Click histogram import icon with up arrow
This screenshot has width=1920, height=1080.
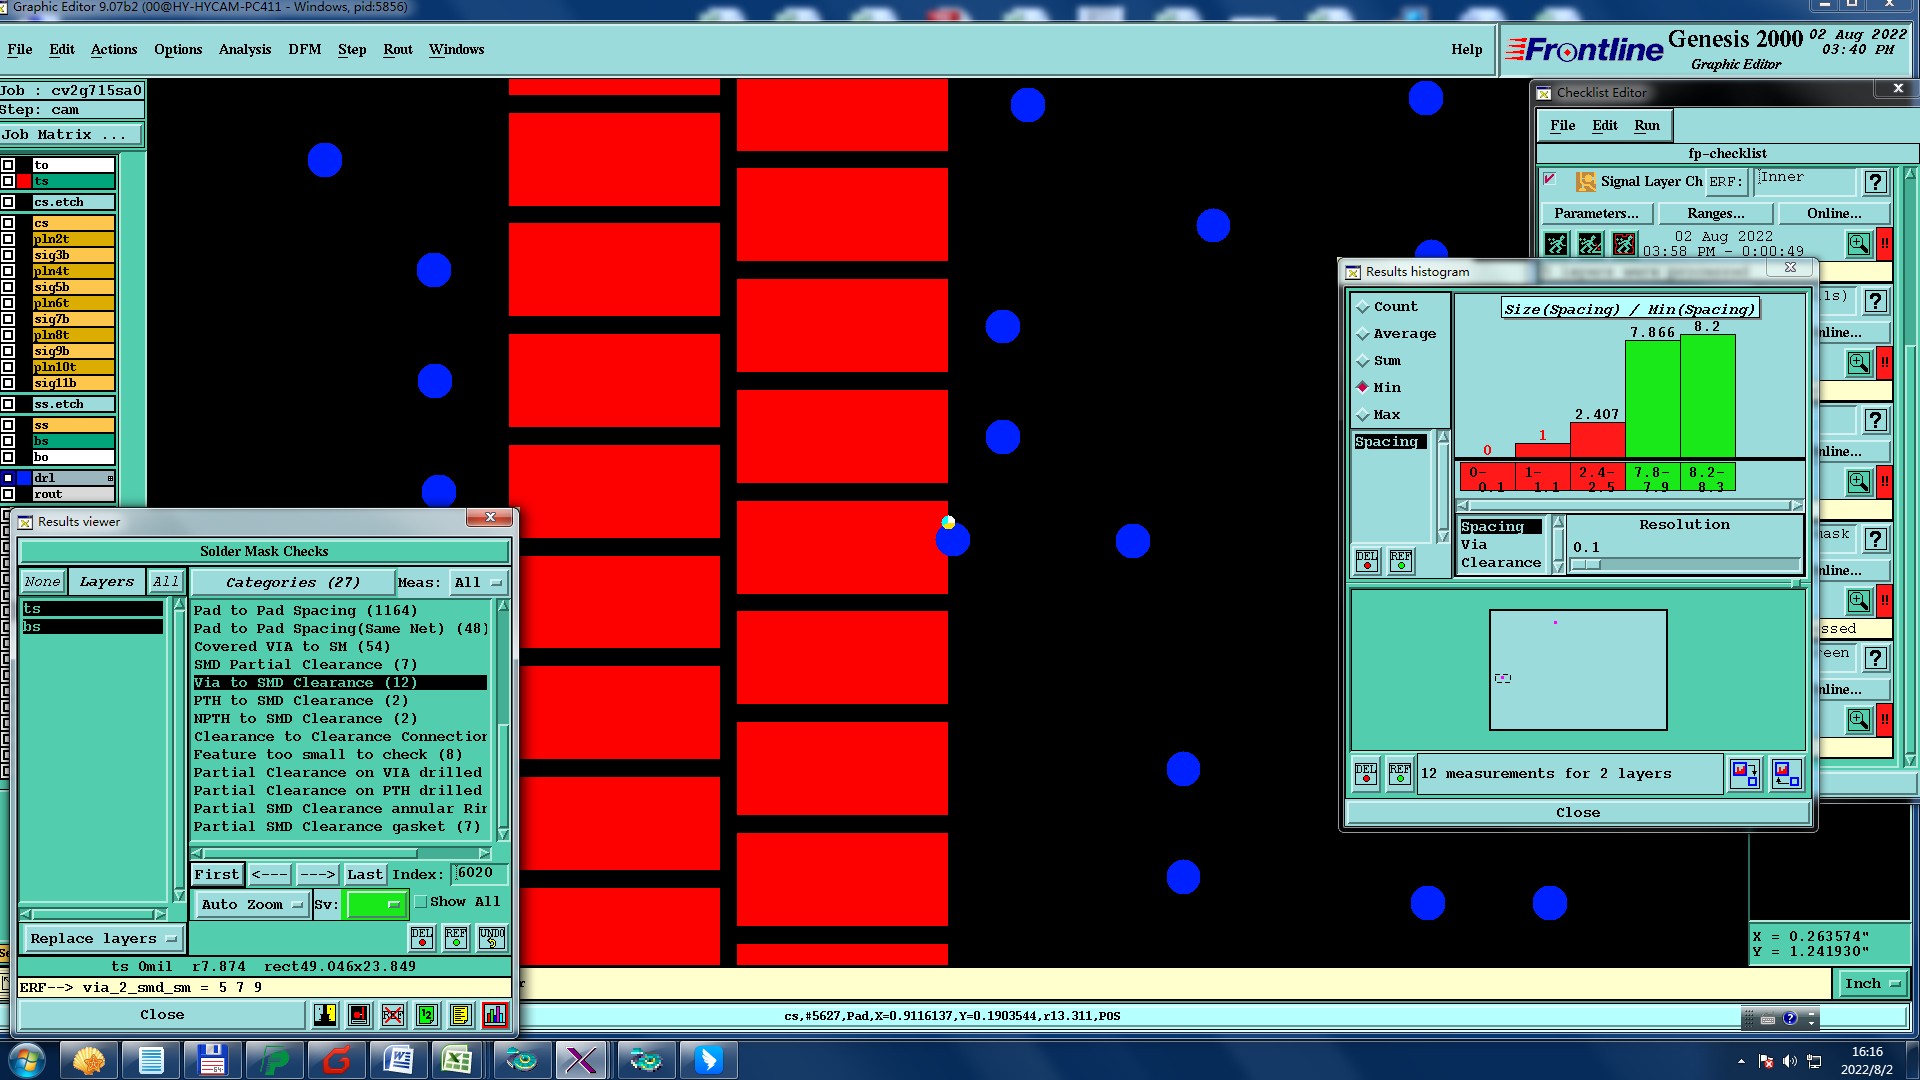pos(1786,773)
